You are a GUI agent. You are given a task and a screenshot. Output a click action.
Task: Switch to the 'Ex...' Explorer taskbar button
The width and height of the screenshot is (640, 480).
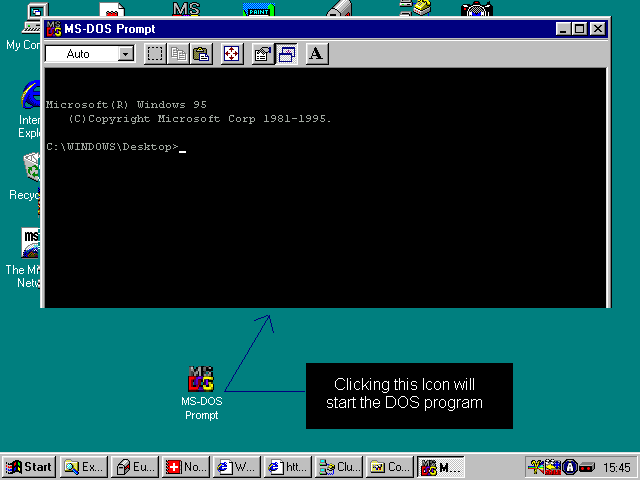pyautogui.click(x=84, y=467)
